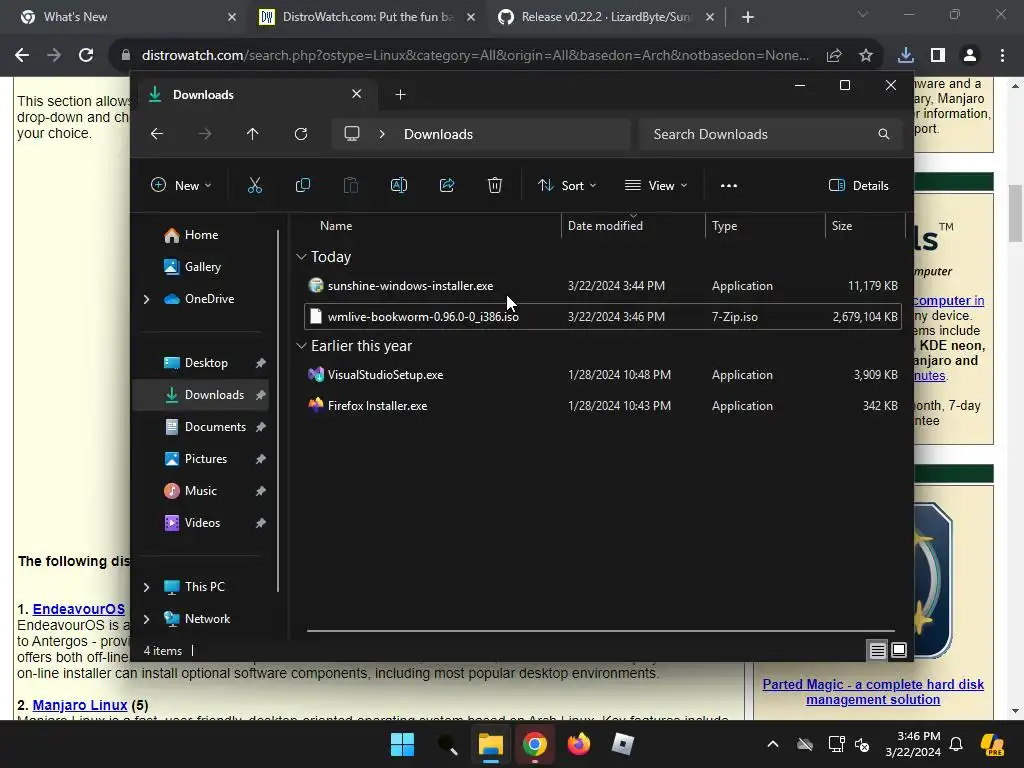This screenshot has height=768, width=1024.
Task: Open Chrome profile avatar icon
Action: click(970, 56)
